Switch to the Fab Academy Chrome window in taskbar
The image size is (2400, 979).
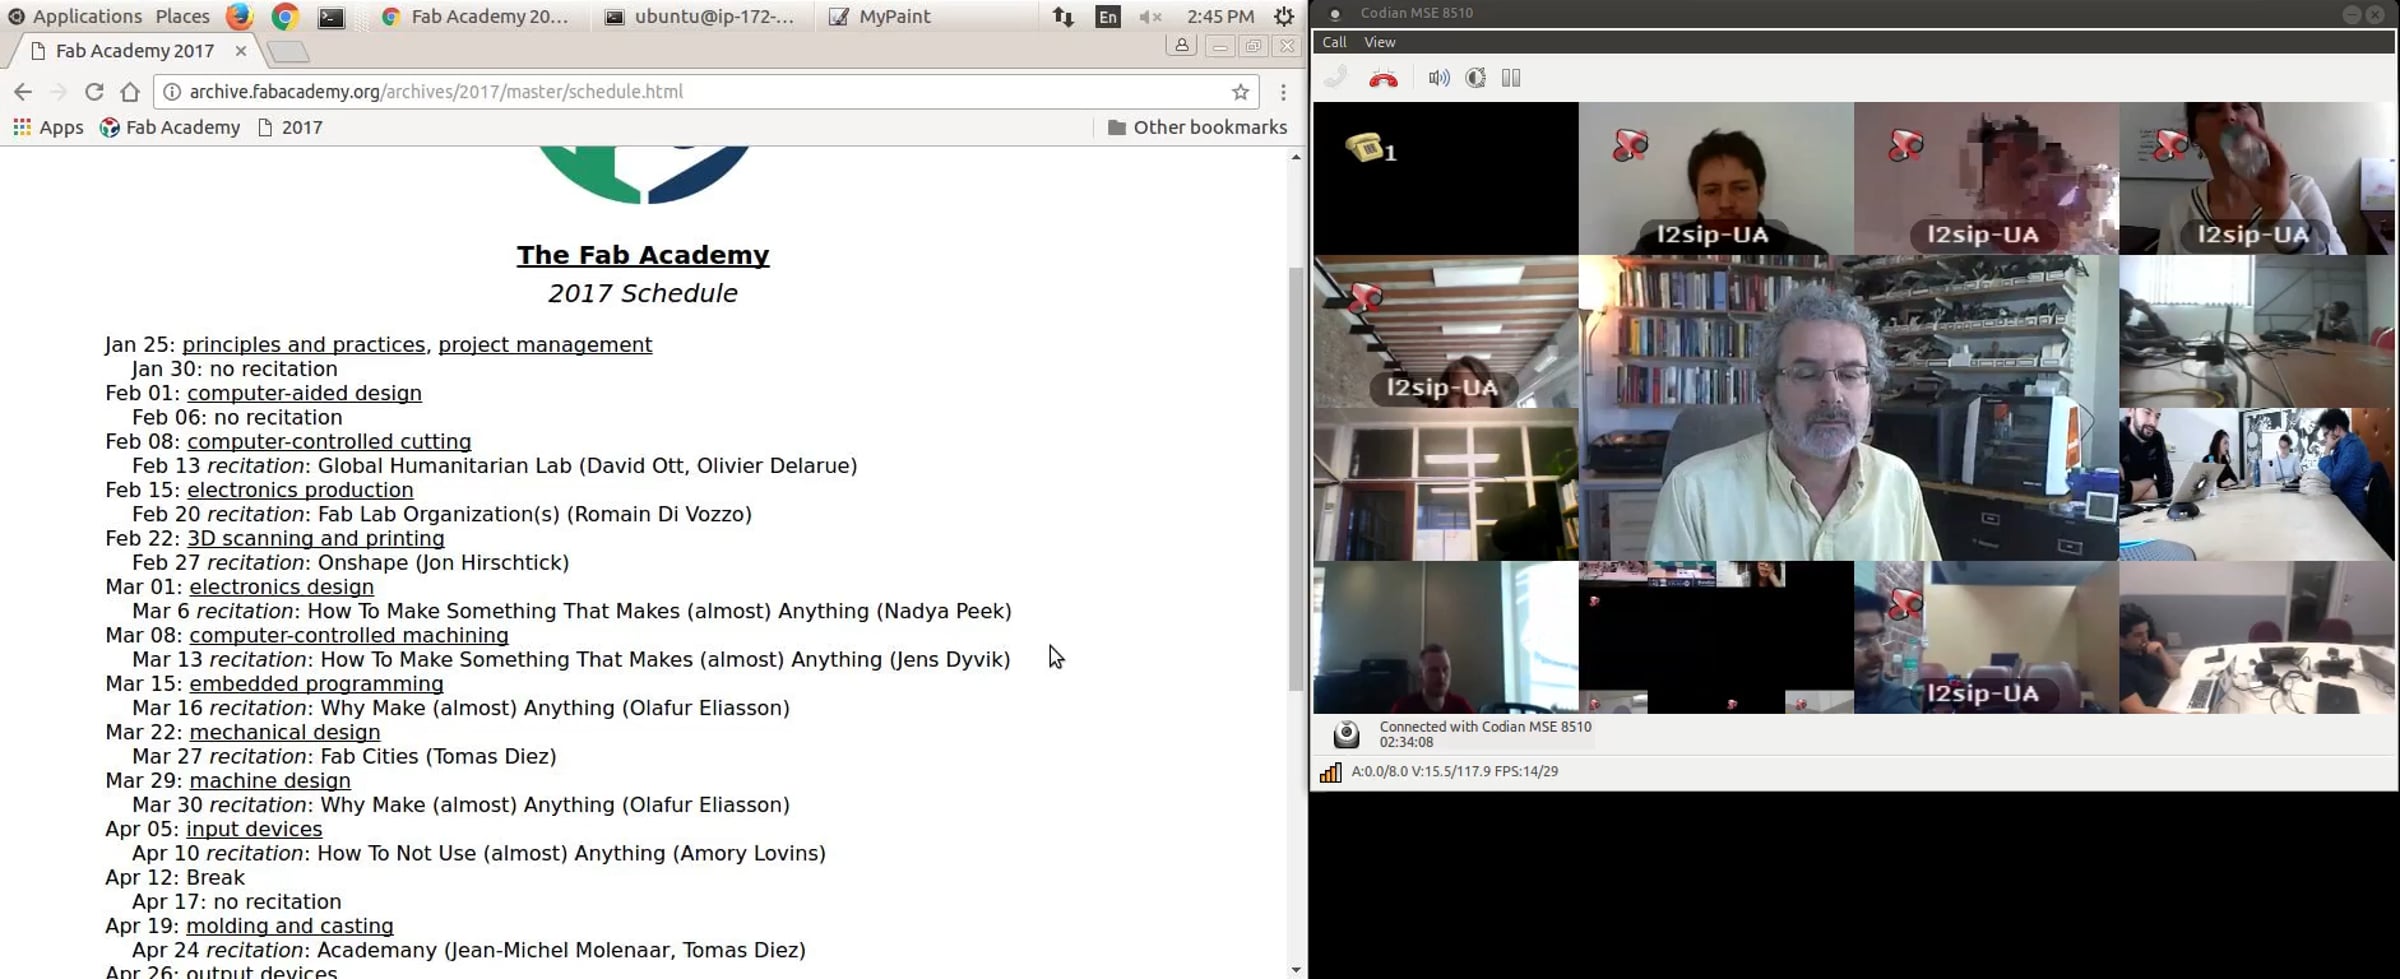(475, 16)
